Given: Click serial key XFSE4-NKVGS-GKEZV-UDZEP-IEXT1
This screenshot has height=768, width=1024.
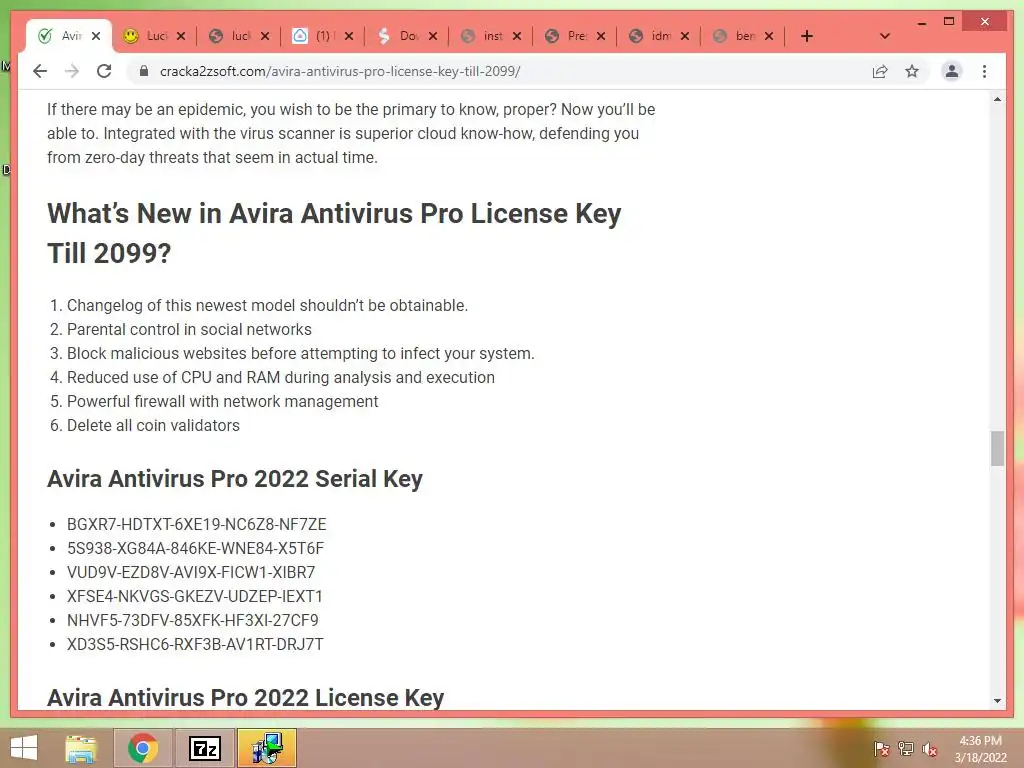Looking at the screenshot, I should point(195,596).
